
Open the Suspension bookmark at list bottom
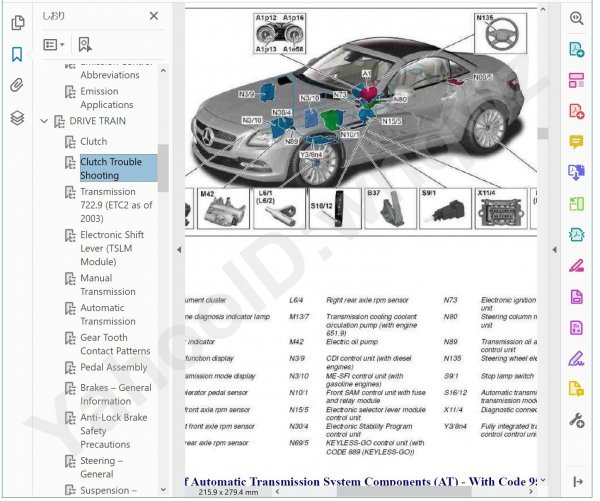pos(108,491)
